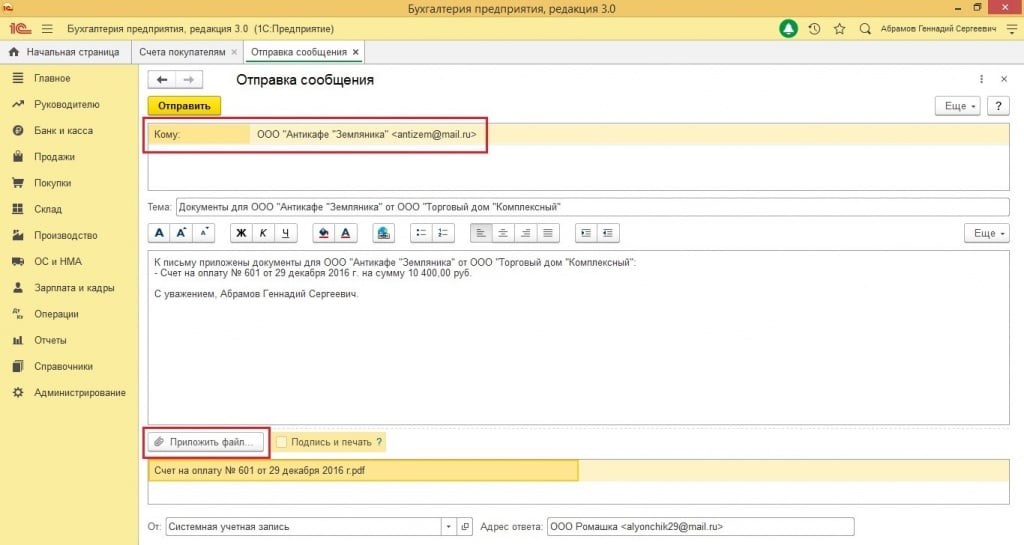Open Банк и касса section in sidebar

[63, 130]
